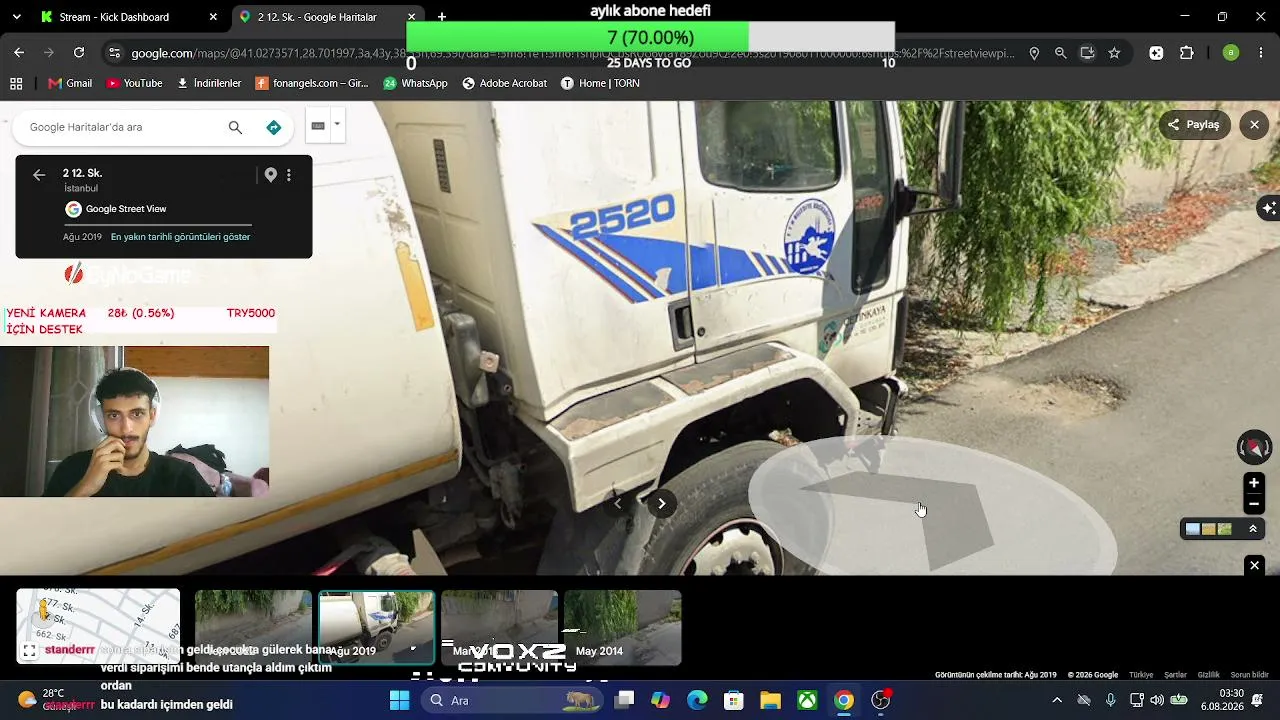Open the Chrome three-dot menu
The width and height of the screenshot is (1280, 720).
[1261, 53]
